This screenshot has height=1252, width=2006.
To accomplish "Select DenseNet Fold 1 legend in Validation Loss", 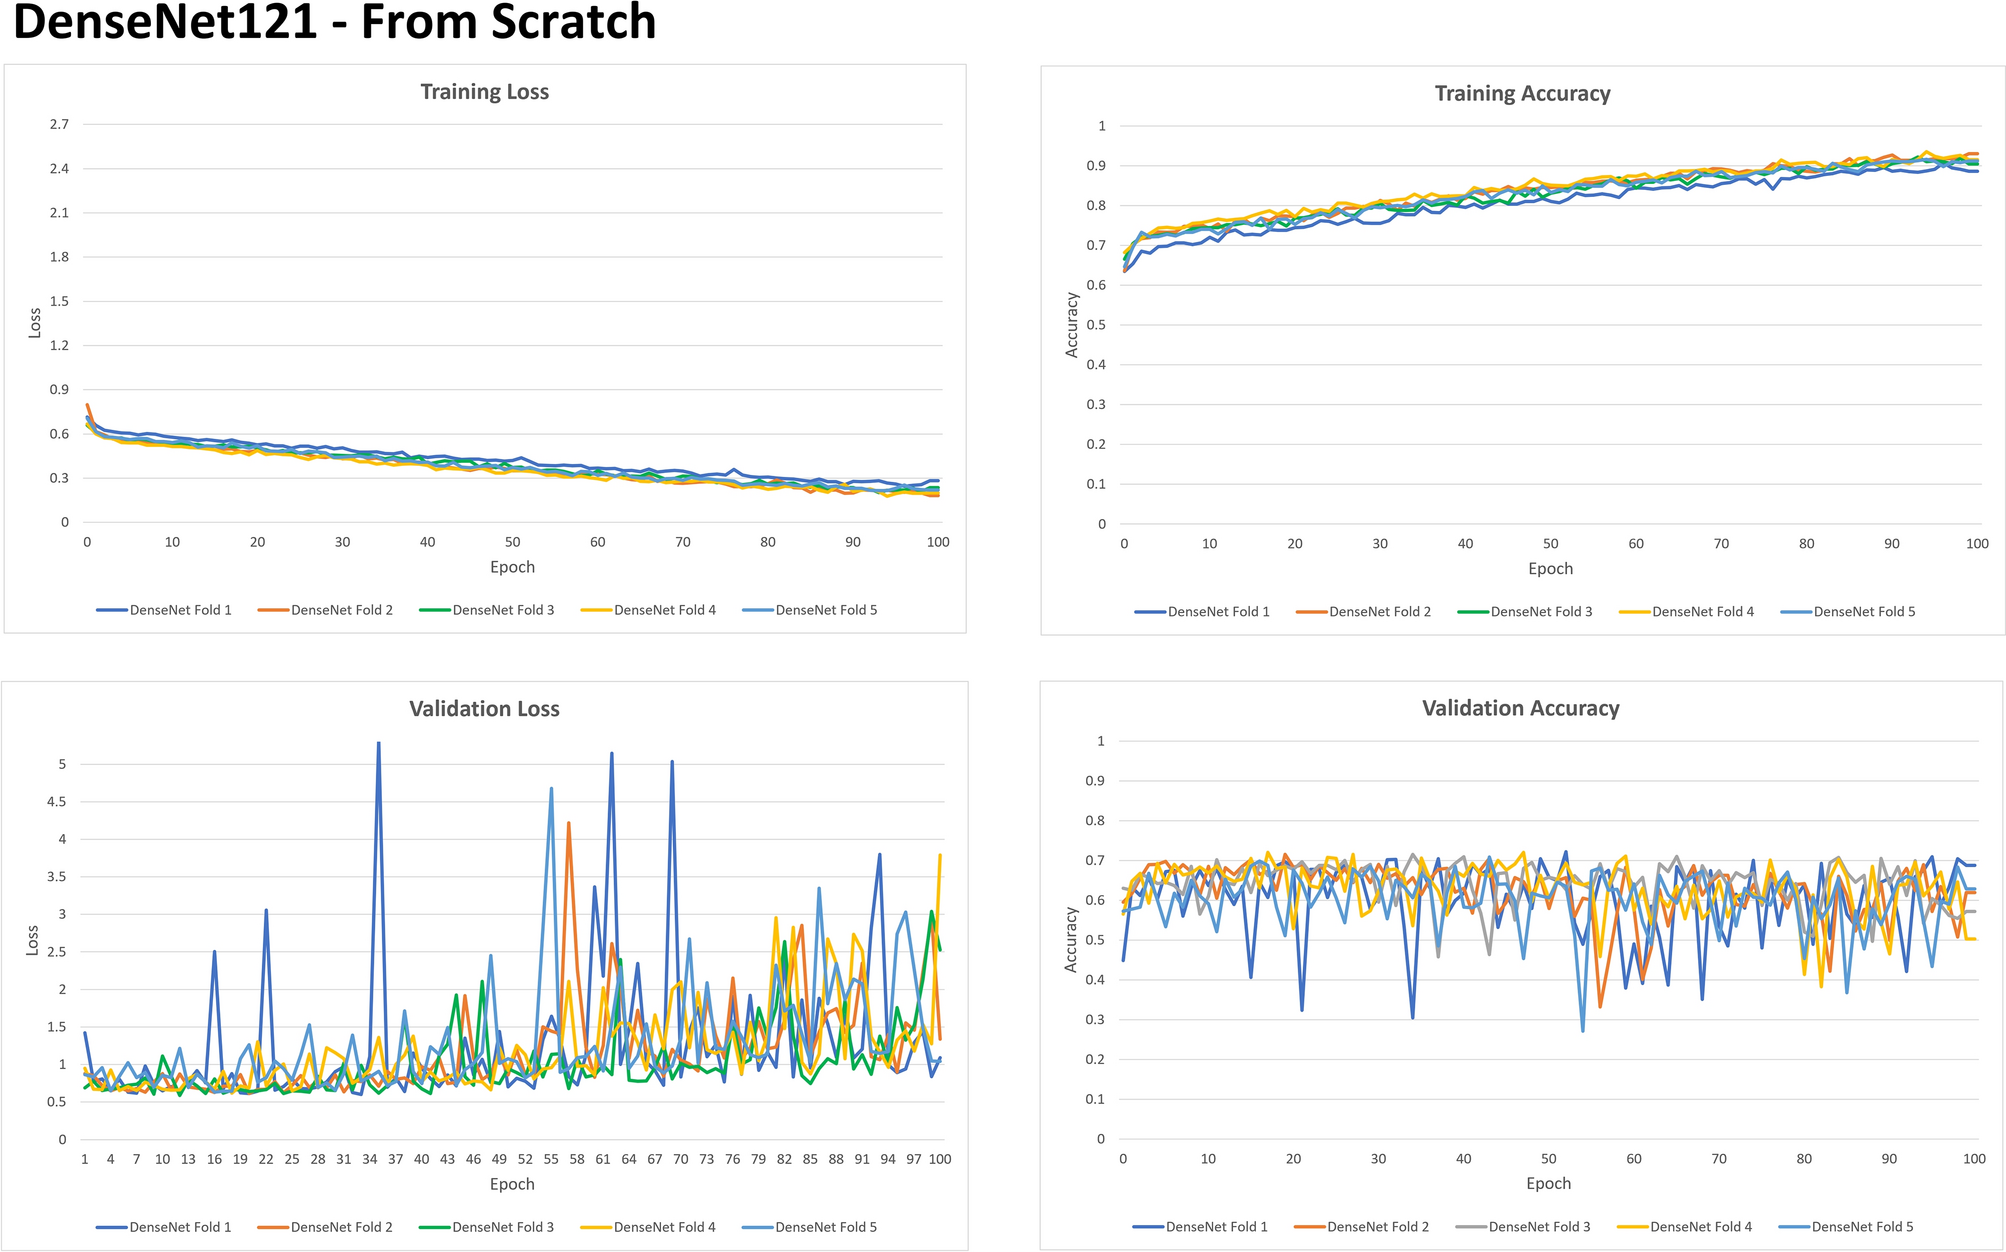I will 180,1227.
